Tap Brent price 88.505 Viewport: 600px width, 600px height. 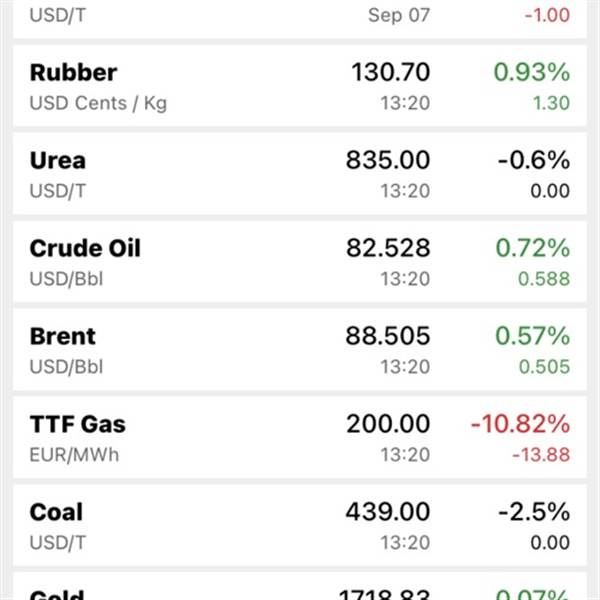(x=388, y=336)
